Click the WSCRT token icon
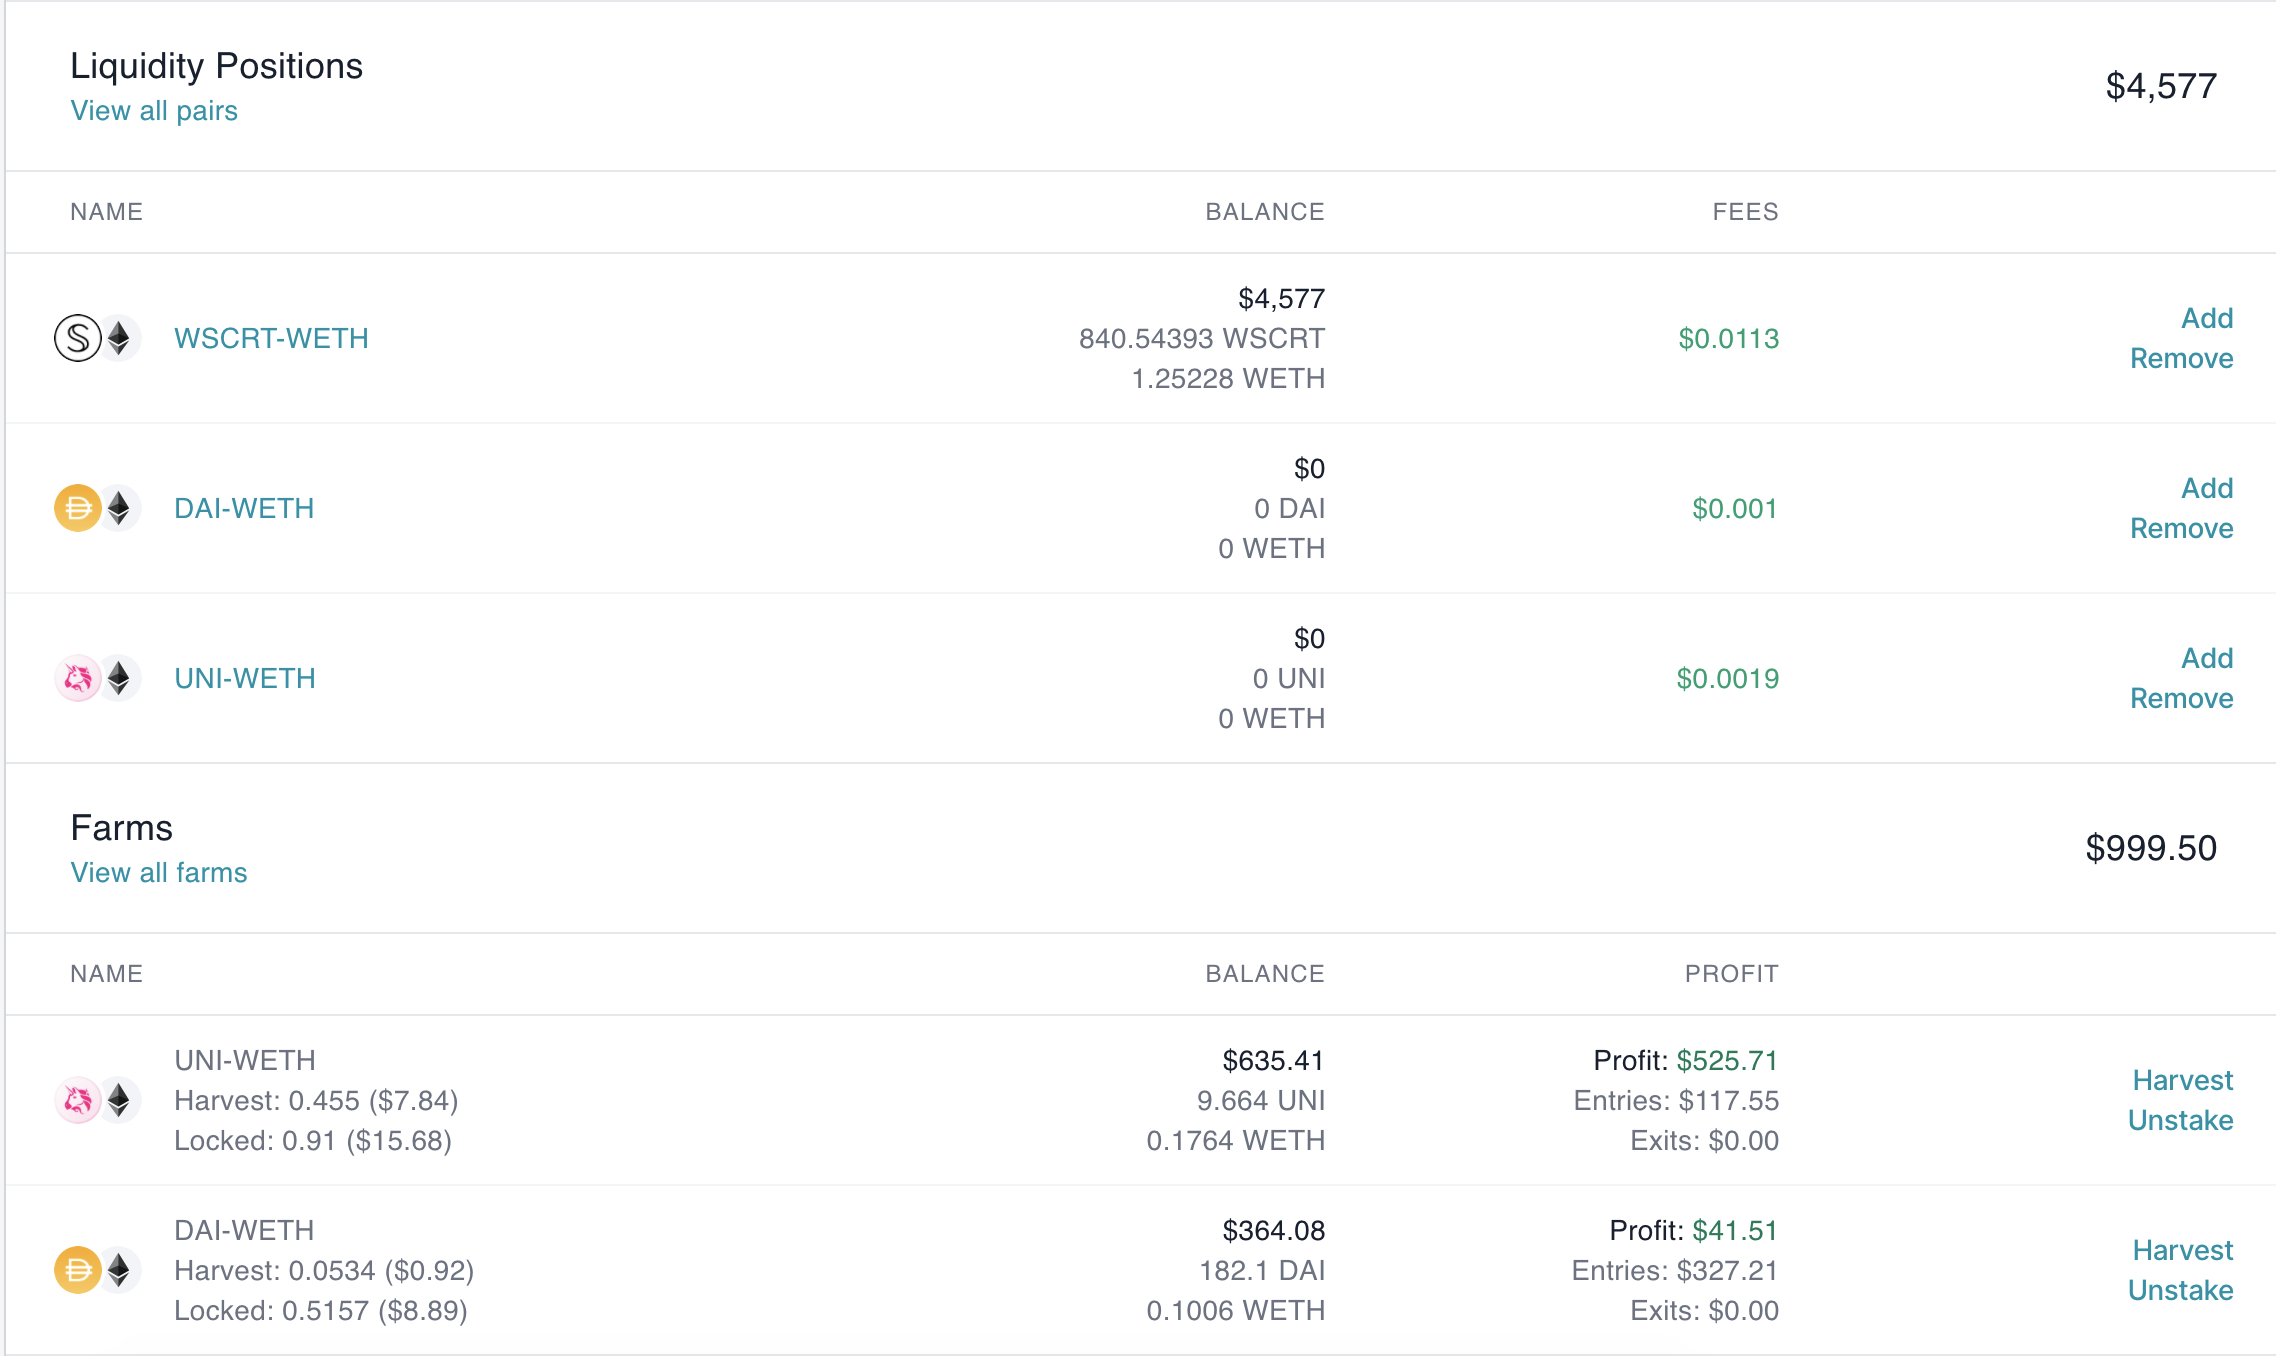Viewport: 2276px width, 1356px height. (78, 338)
